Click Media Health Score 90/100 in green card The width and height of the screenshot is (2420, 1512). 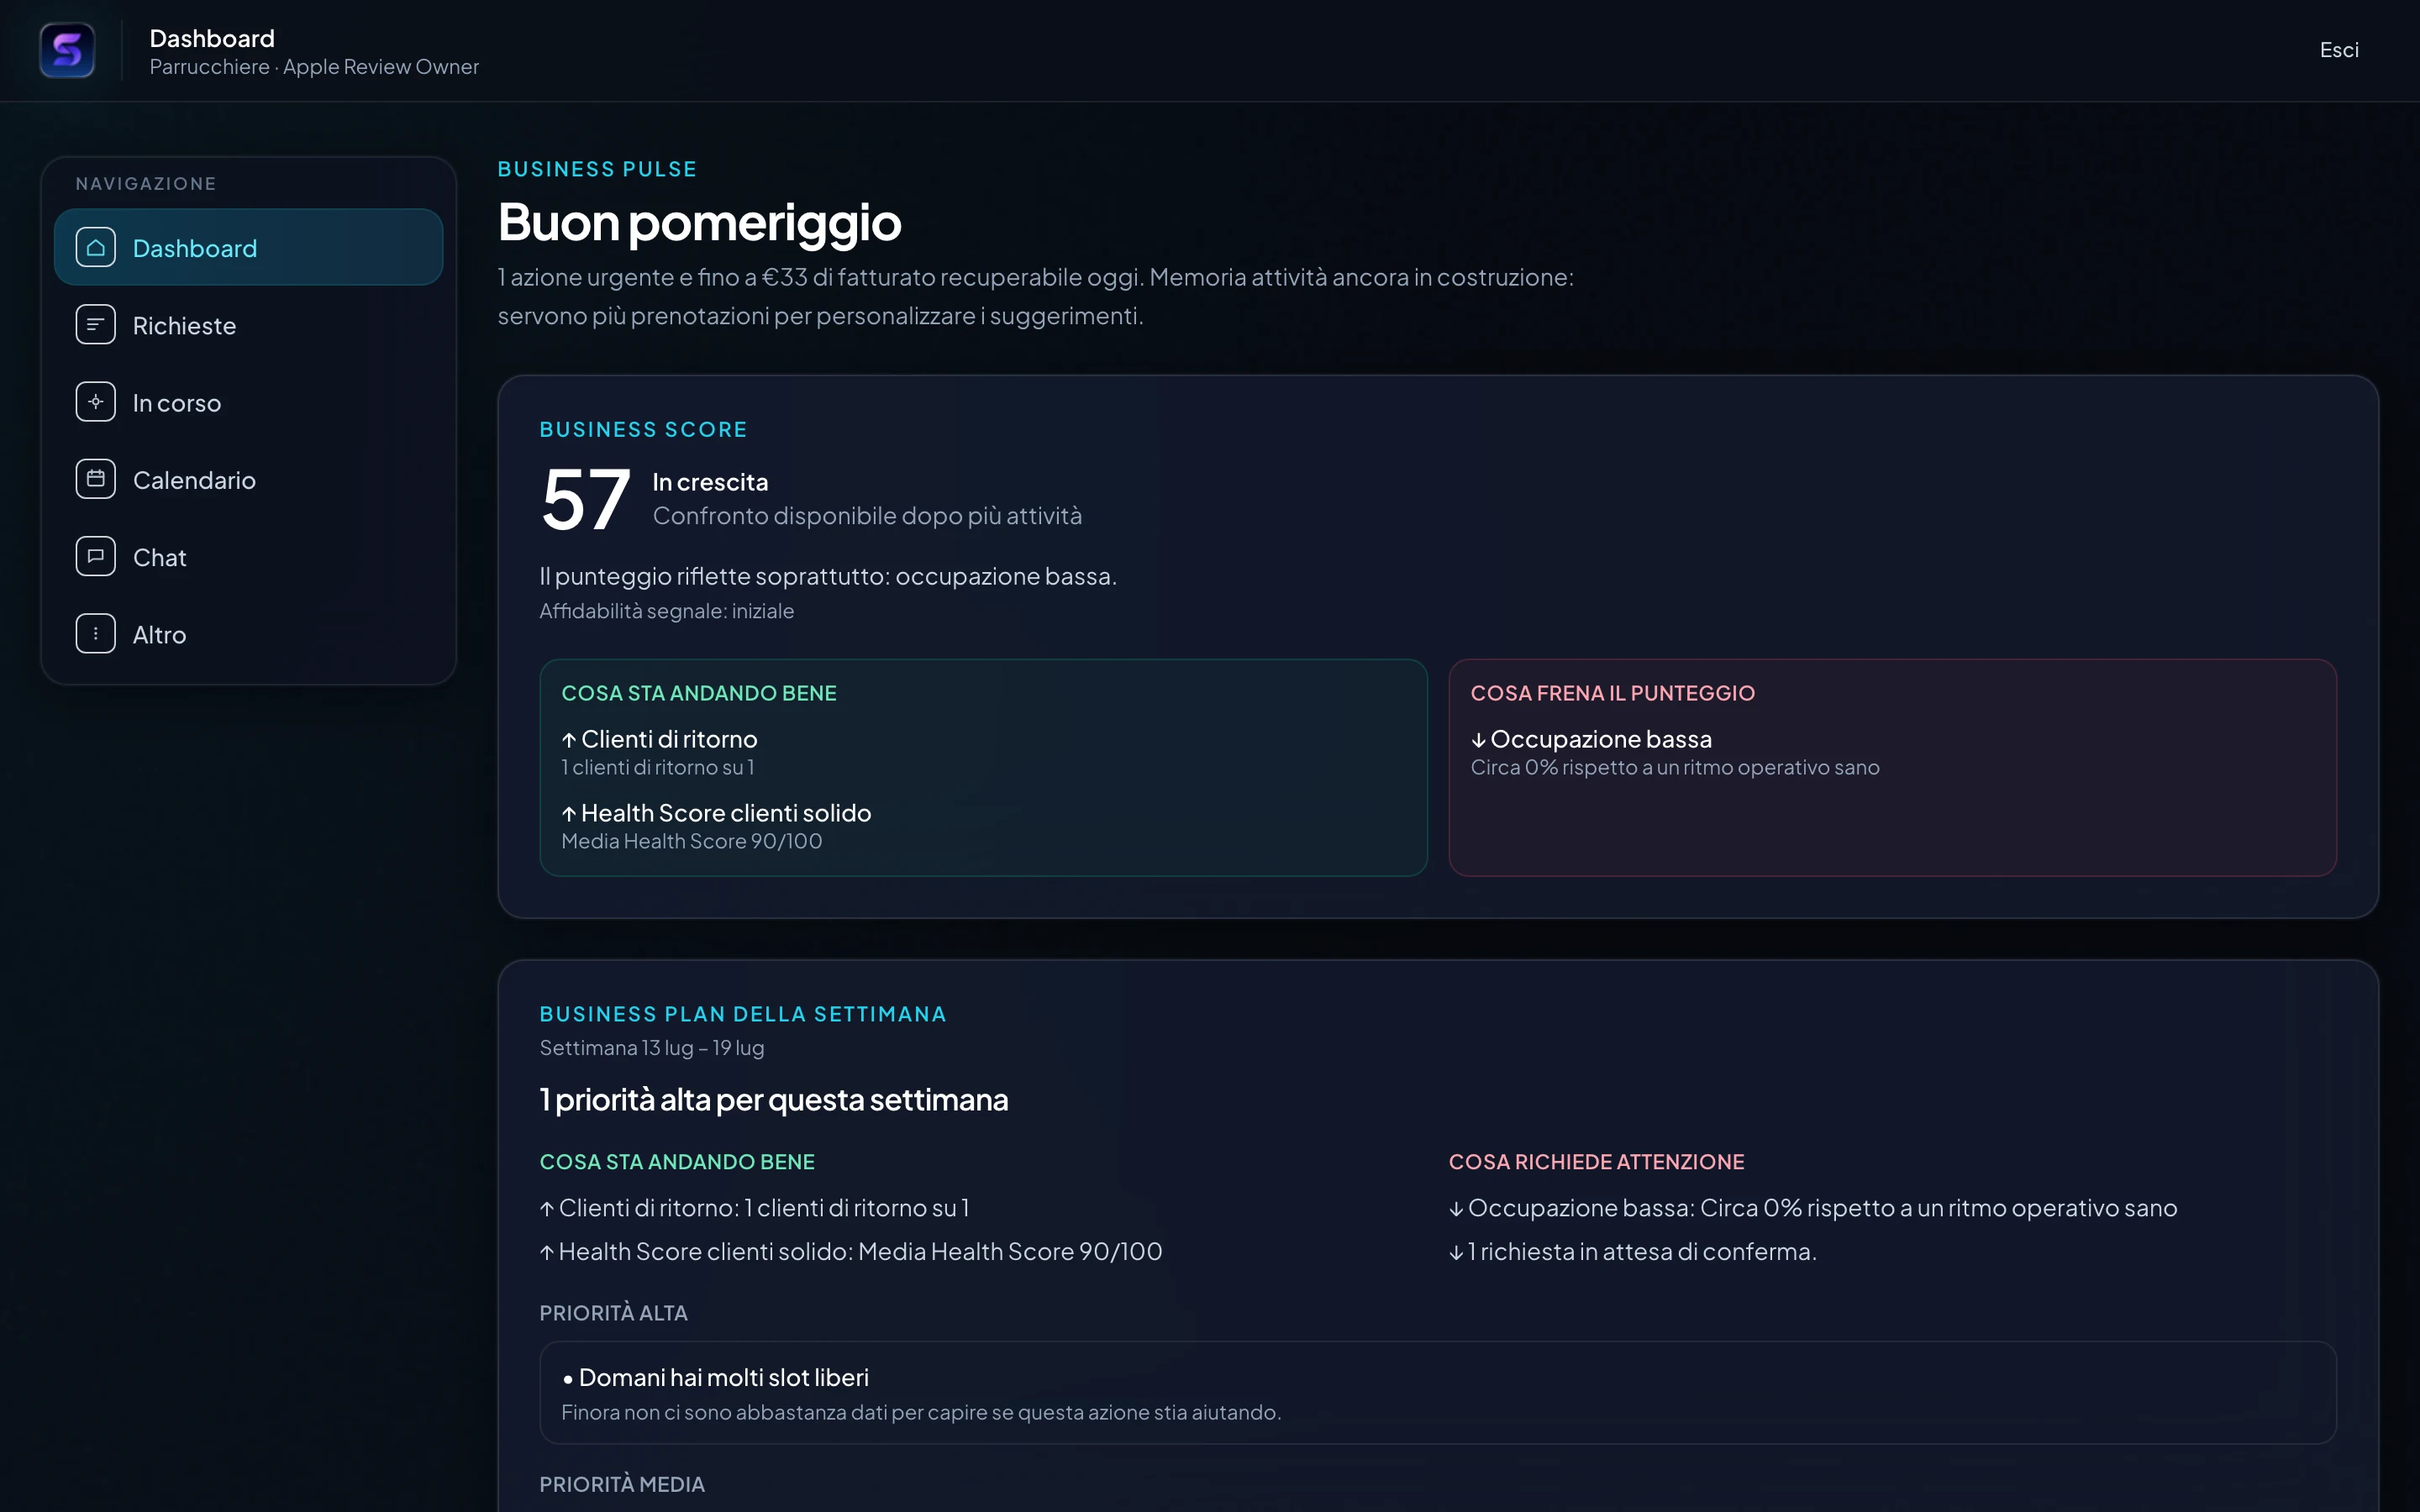pos(692,841)
